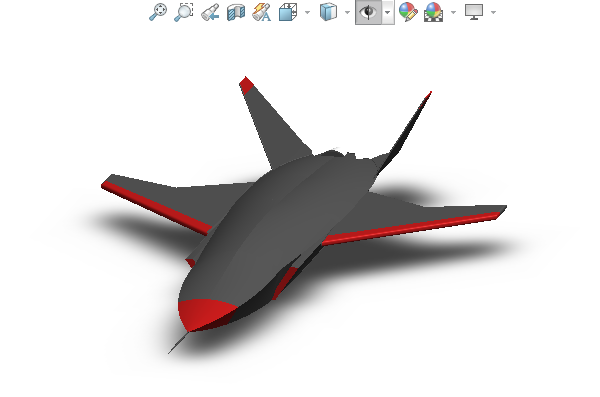This screenshot has height=397, width=600.
Task: Click the Zoom to Fit icon
Action: tap(158, 12)
